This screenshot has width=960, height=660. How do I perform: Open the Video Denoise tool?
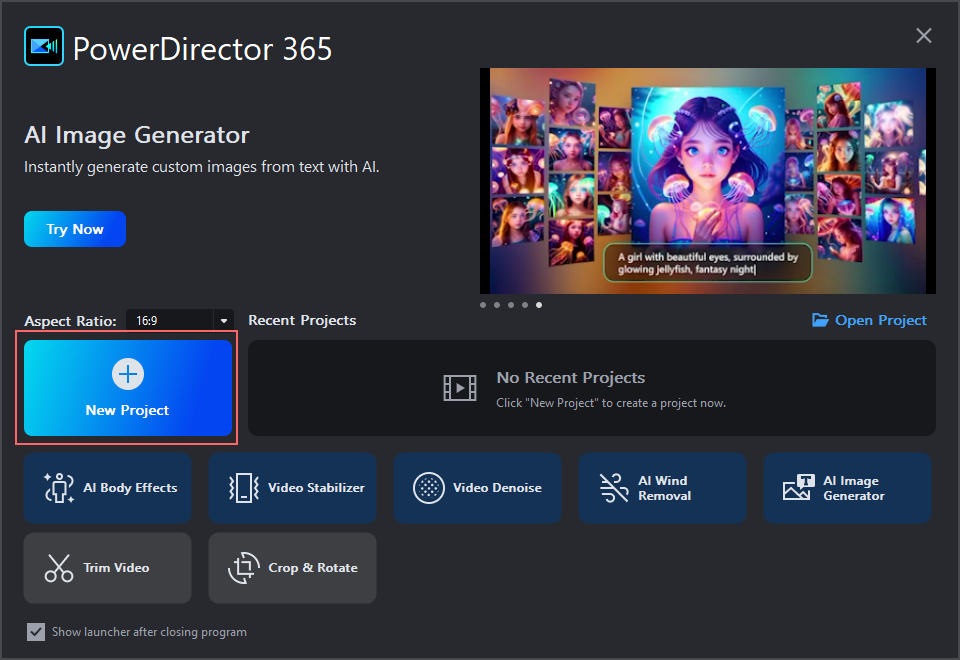pyautogui.click(x=478, y=488)
